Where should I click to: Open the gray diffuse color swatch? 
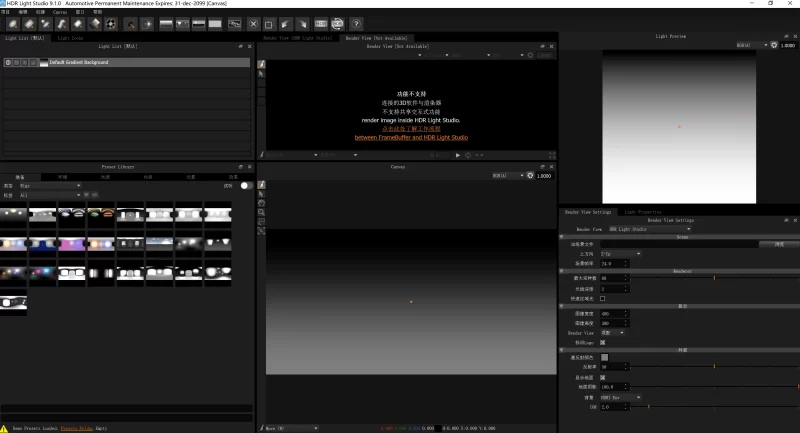pos(604,358)
